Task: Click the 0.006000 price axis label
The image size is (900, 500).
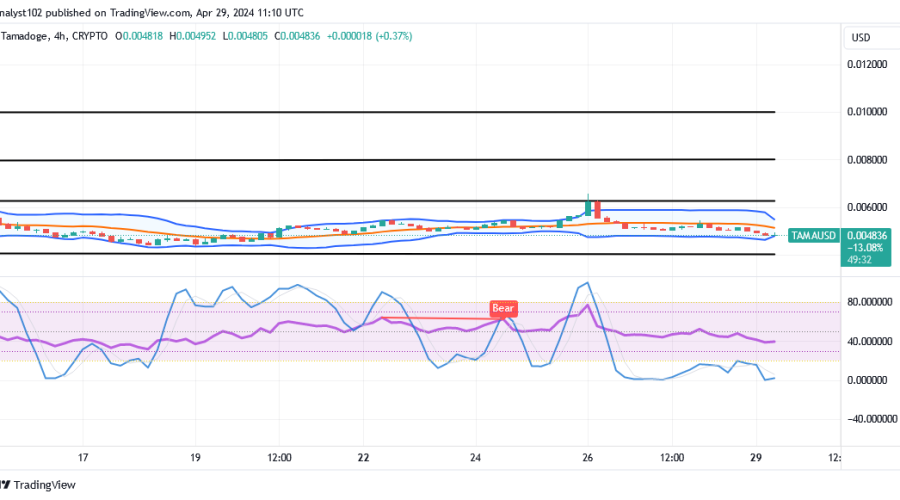Action: [867, 207]
